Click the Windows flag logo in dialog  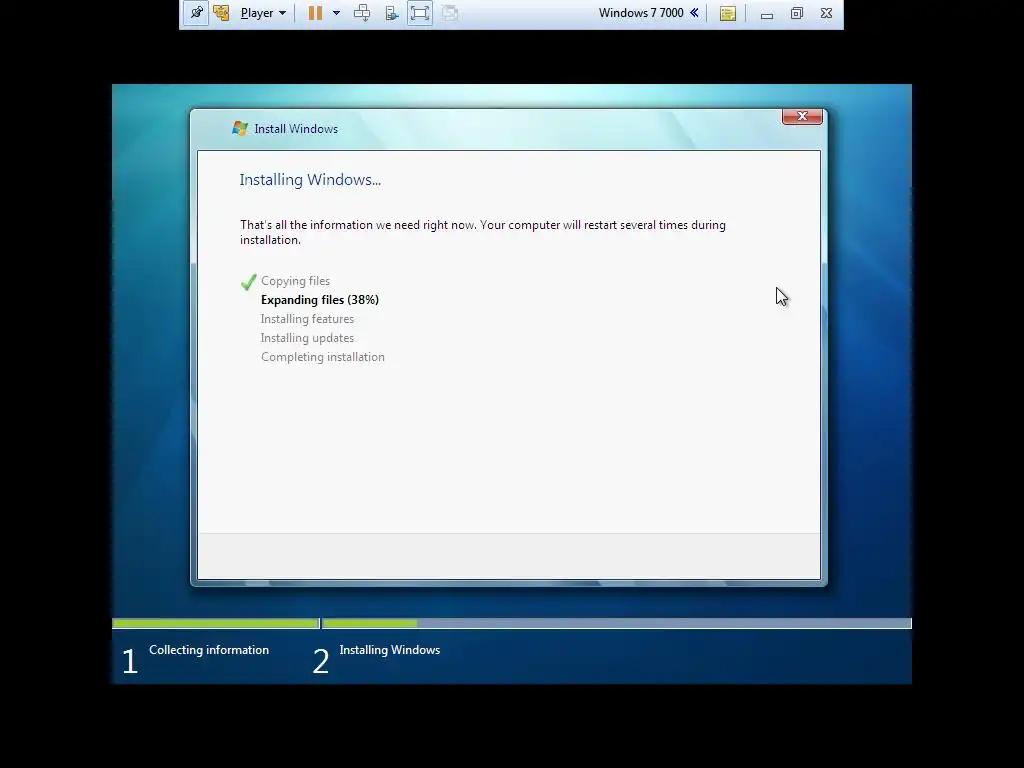pyautogui.click(x=240, y=129)
